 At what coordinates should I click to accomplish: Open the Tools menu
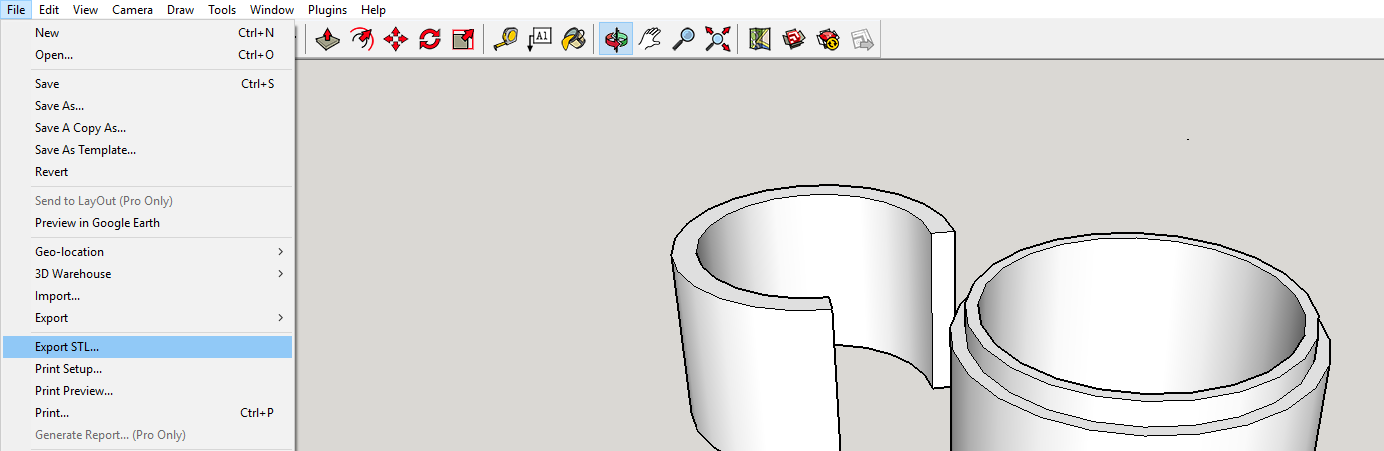coord(222,9)
